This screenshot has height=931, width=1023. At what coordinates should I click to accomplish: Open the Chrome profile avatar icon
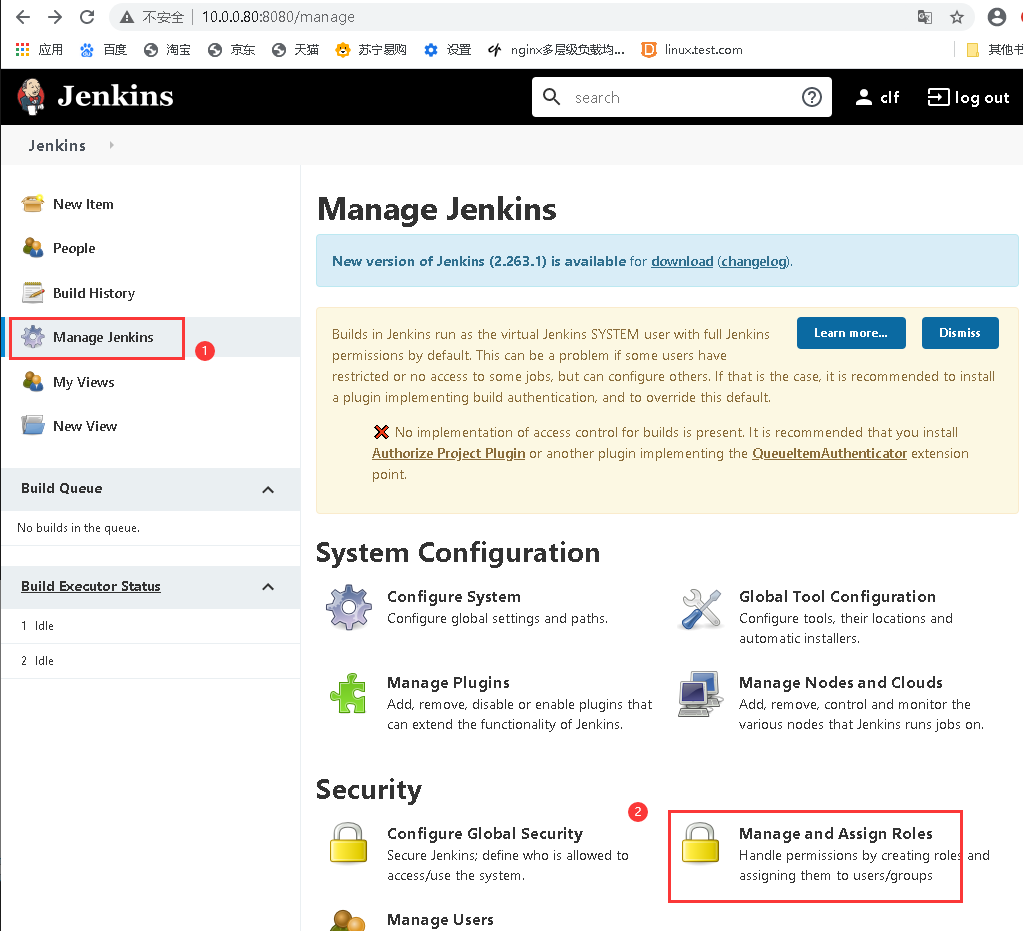(996, 17)
